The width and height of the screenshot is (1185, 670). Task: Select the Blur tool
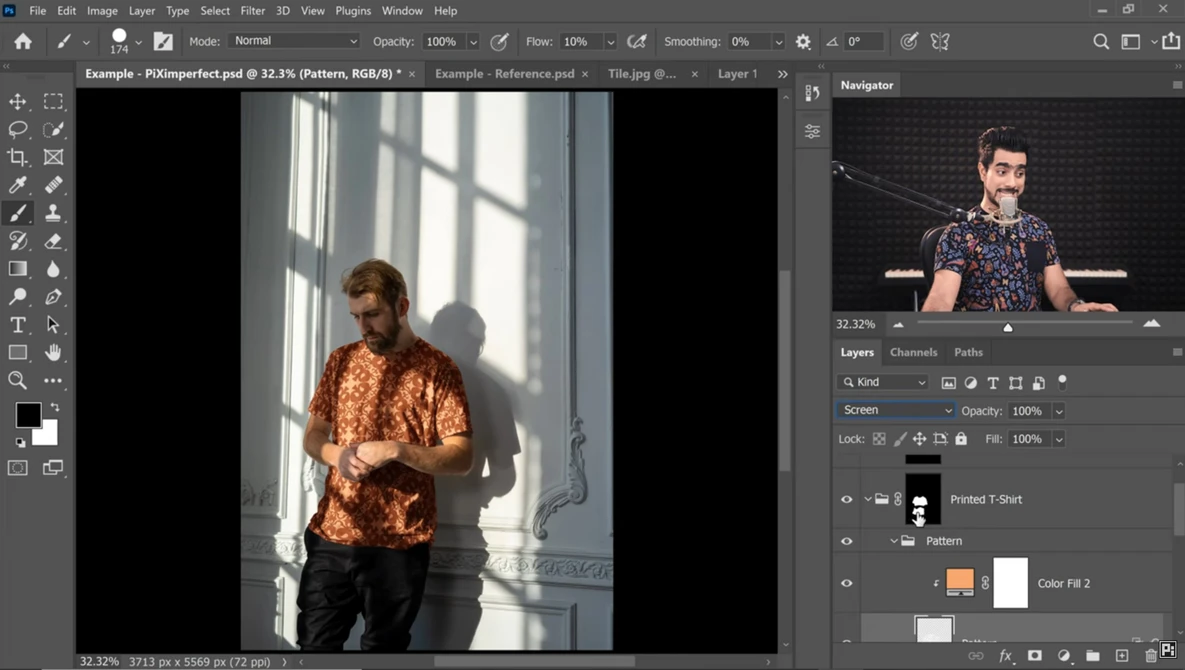point(53,269)
